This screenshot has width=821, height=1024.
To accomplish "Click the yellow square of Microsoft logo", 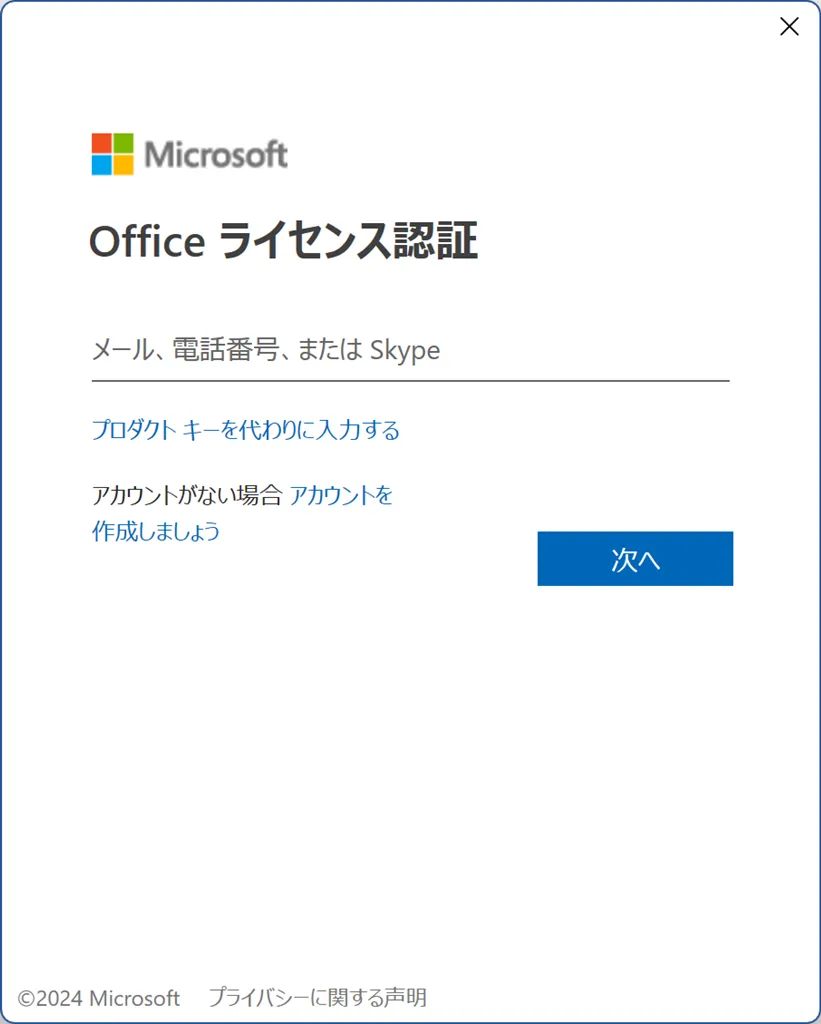I will click(x=124, y=166).
